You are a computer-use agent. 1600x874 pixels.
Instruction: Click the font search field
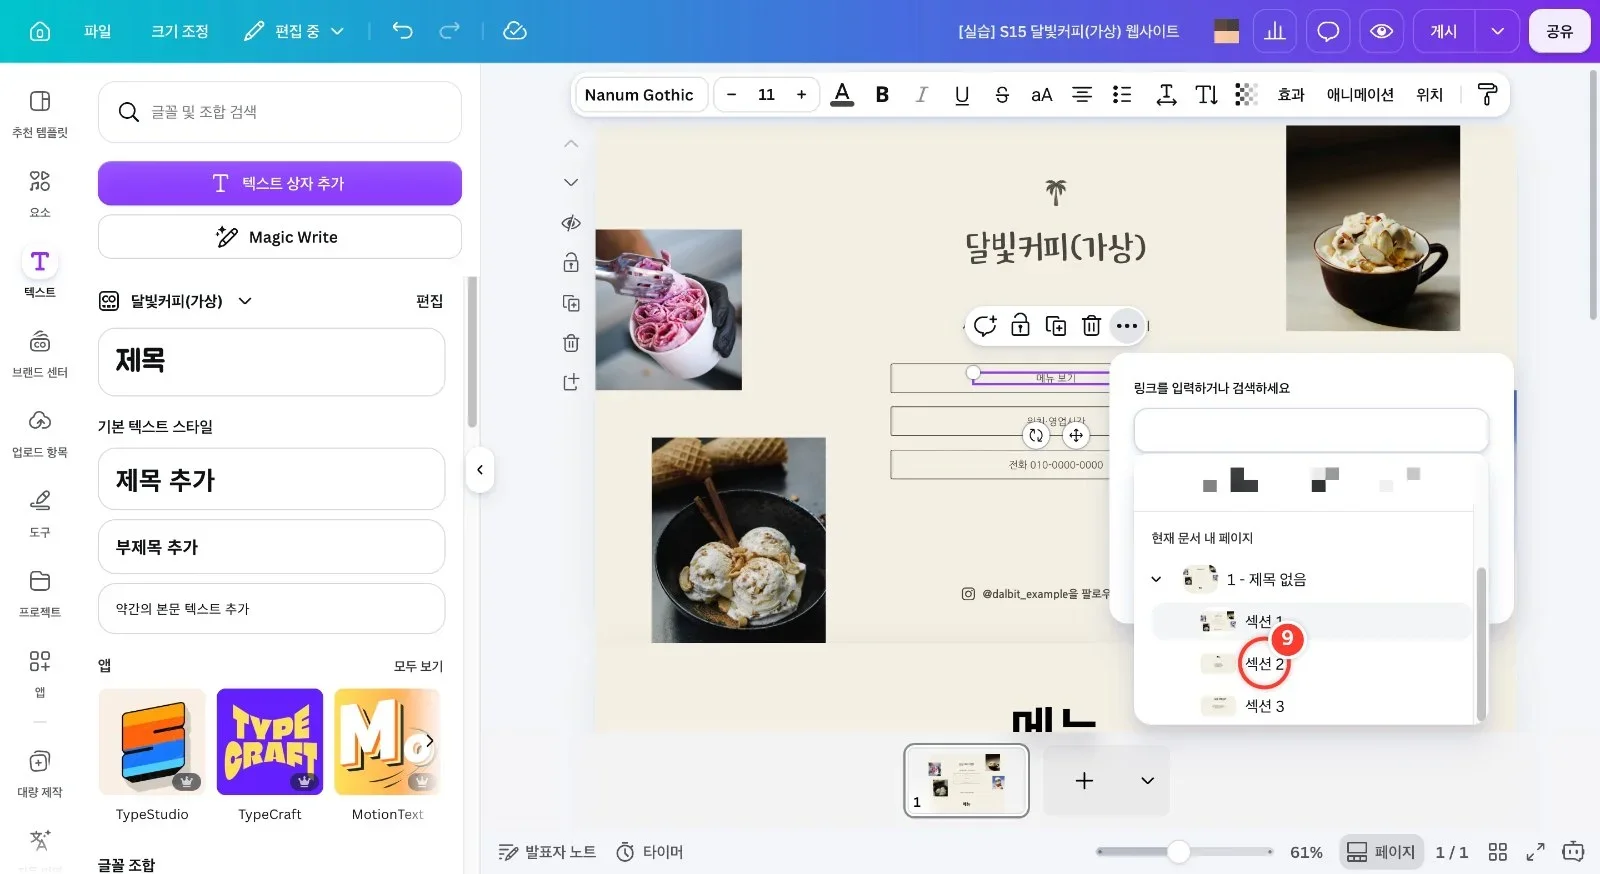coord(279,112)
